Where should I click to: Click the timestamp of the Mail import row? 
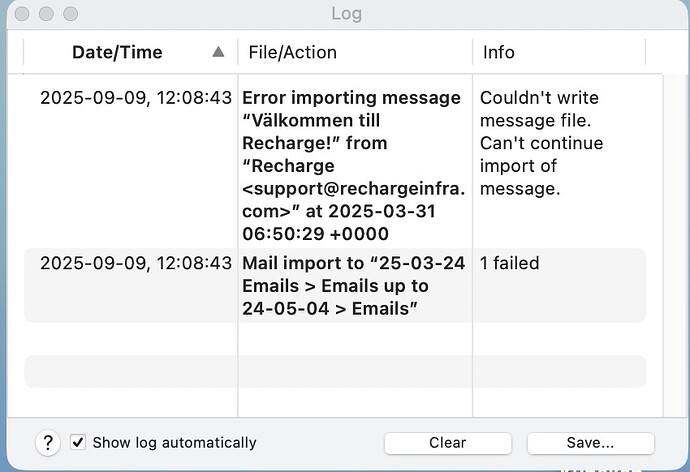click(136, 263)
